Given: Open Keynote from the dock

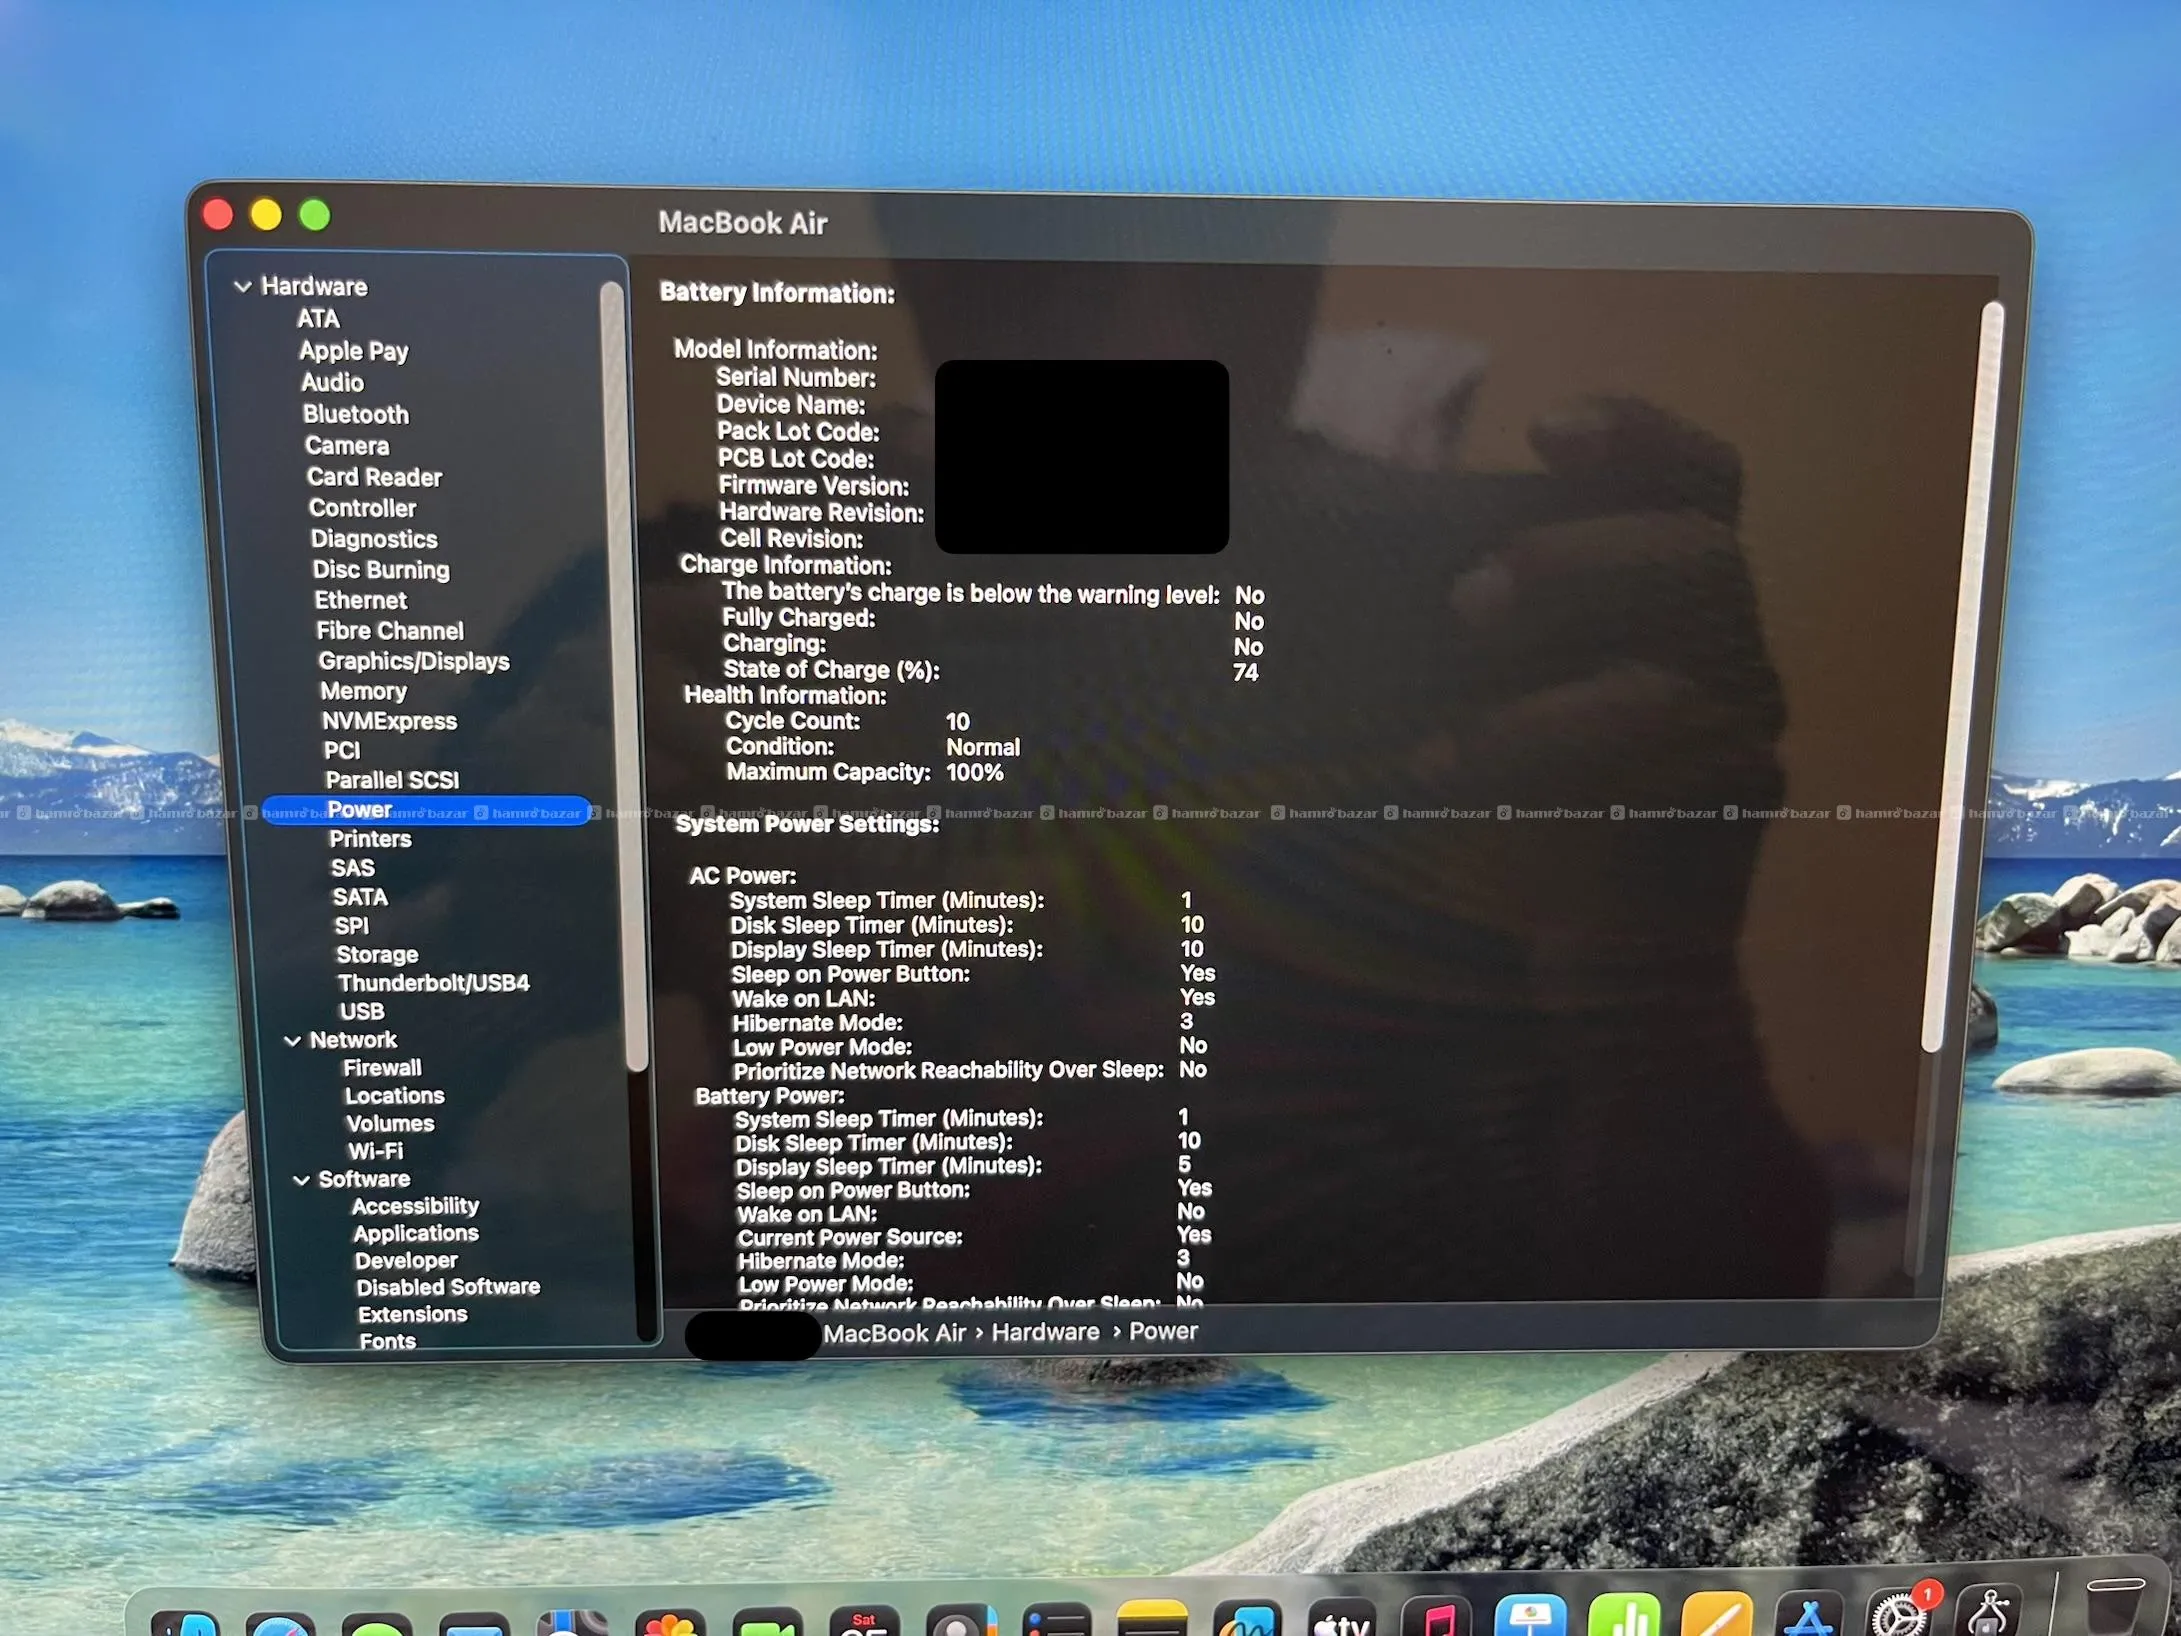Looking at the screenshot, I should [1530, 1617].
